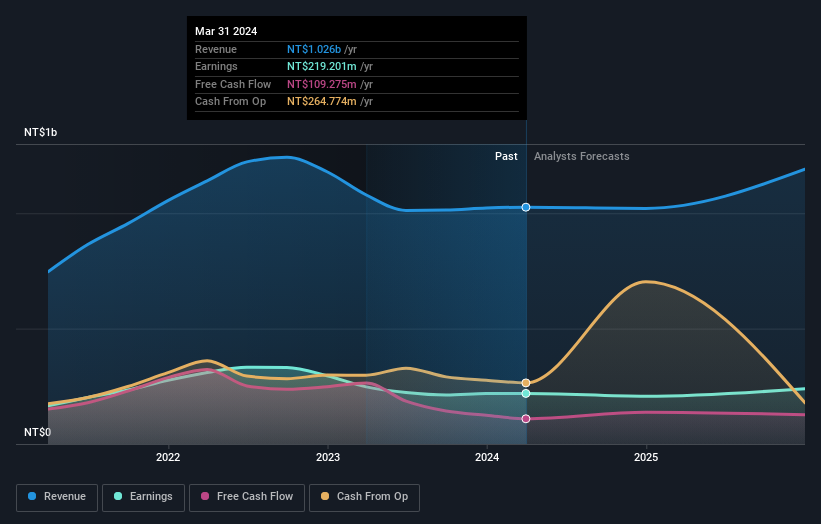
Task: Click the NT$1b y-axis label
Action: 40,132
